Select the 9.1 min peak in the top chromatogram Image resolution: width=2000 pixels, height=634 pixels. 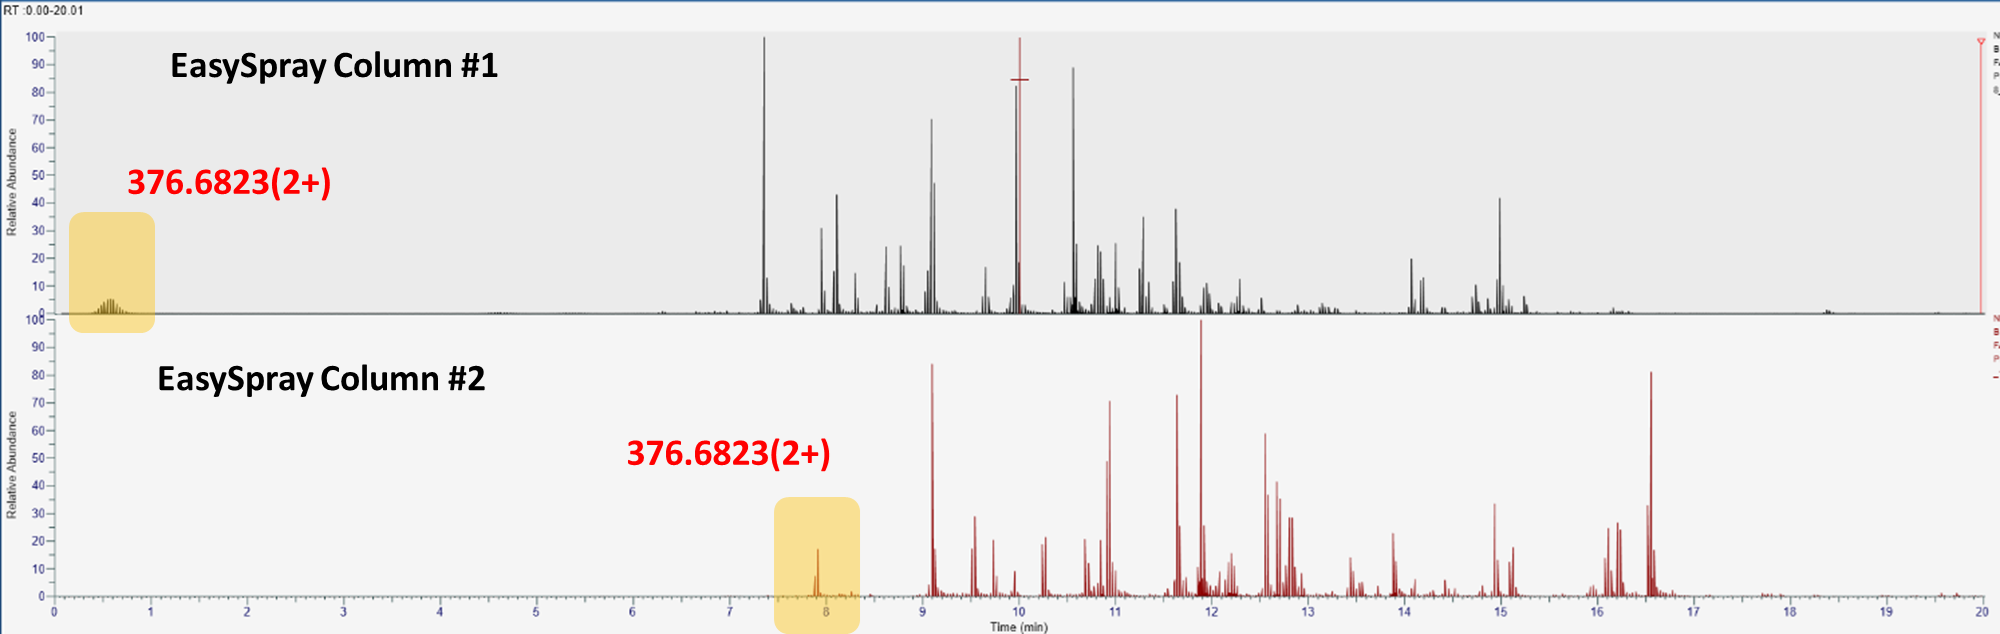coord(931,216)
